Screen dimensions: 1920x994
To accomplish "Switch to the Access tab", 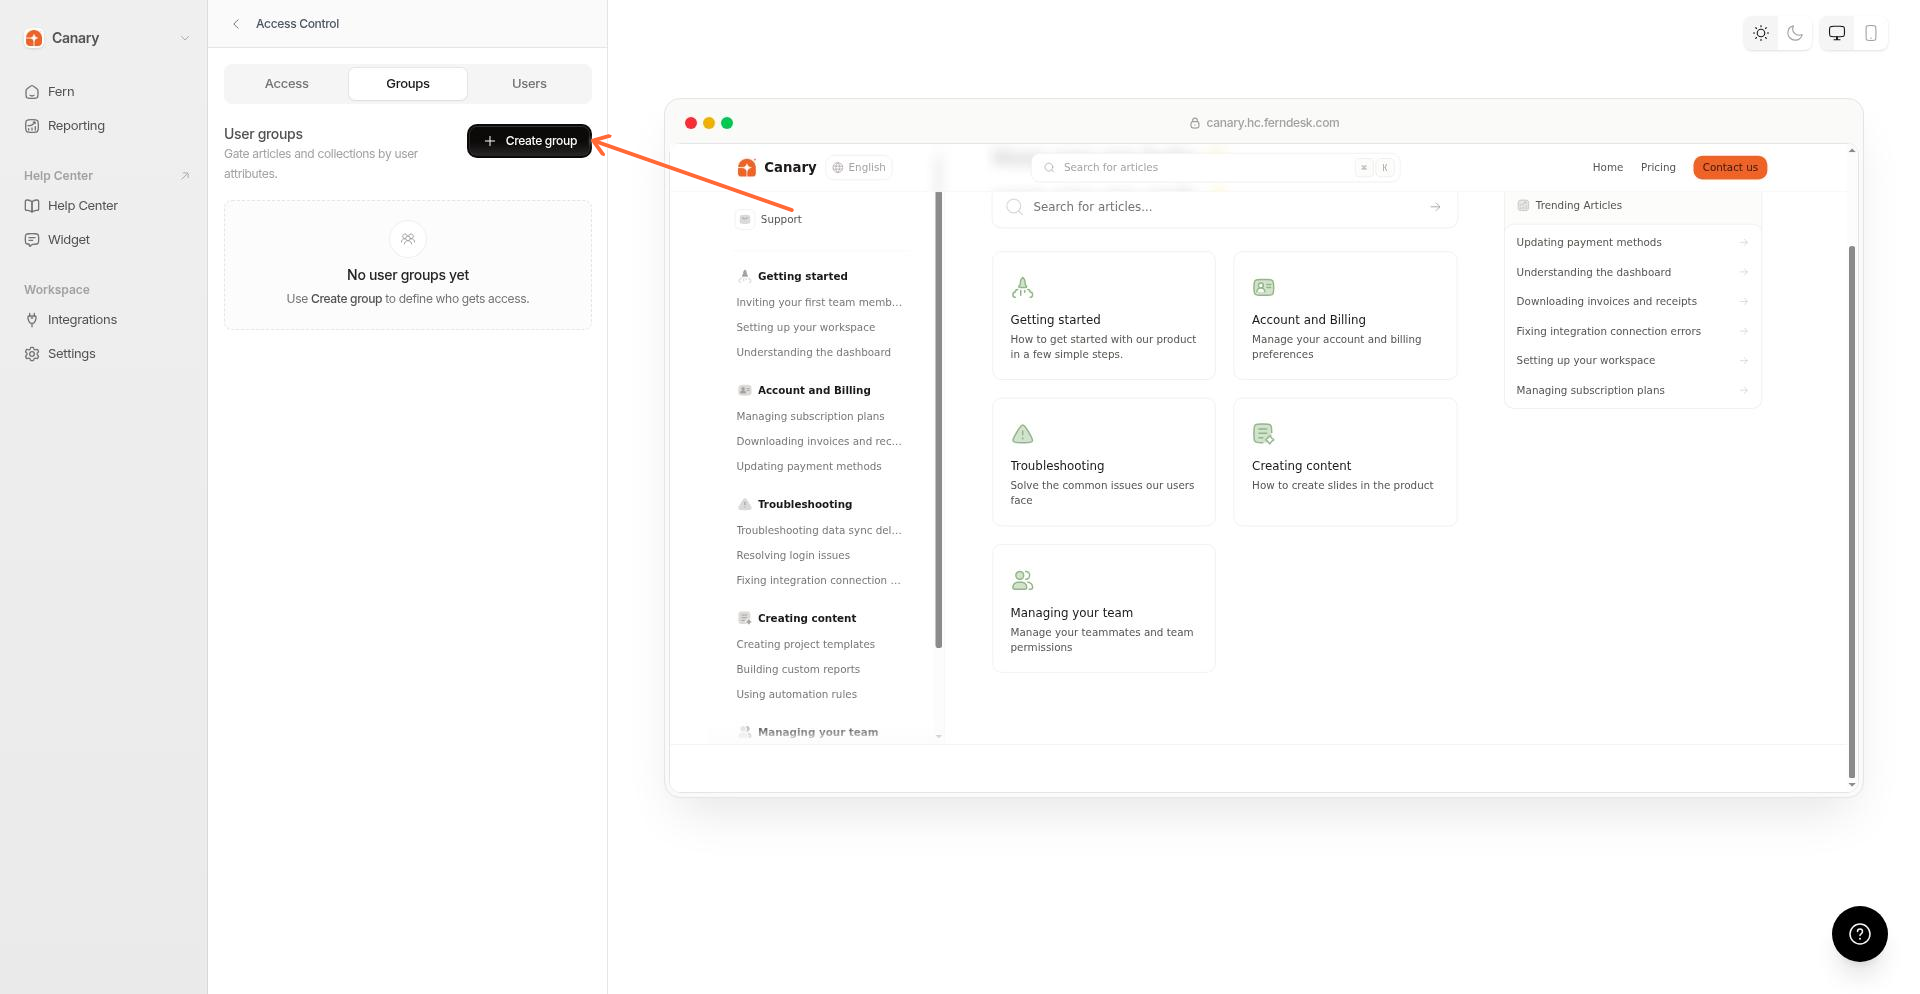I will pos(287,84).
